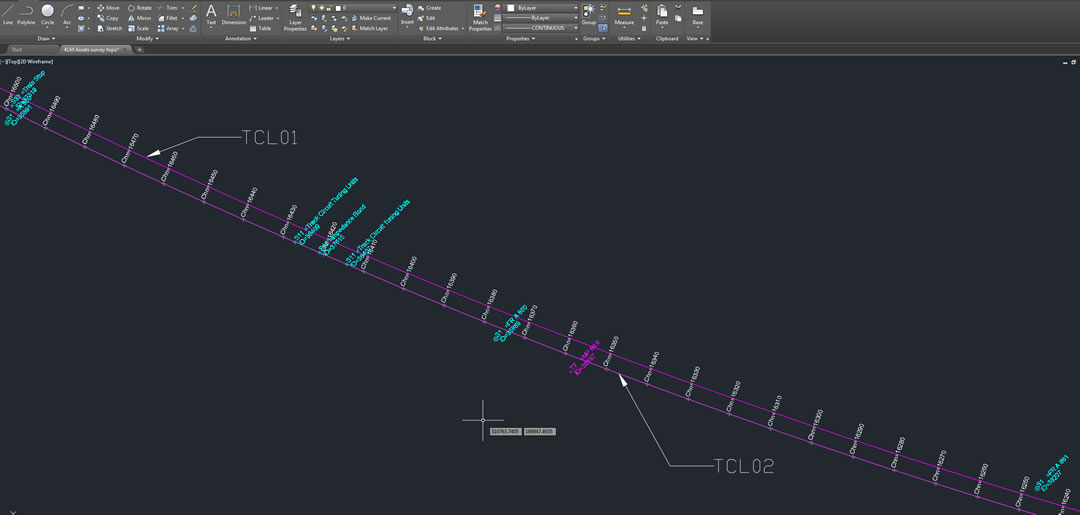Select the Line drawing tool
1080x515 pixels.
(x=8, y=14)
